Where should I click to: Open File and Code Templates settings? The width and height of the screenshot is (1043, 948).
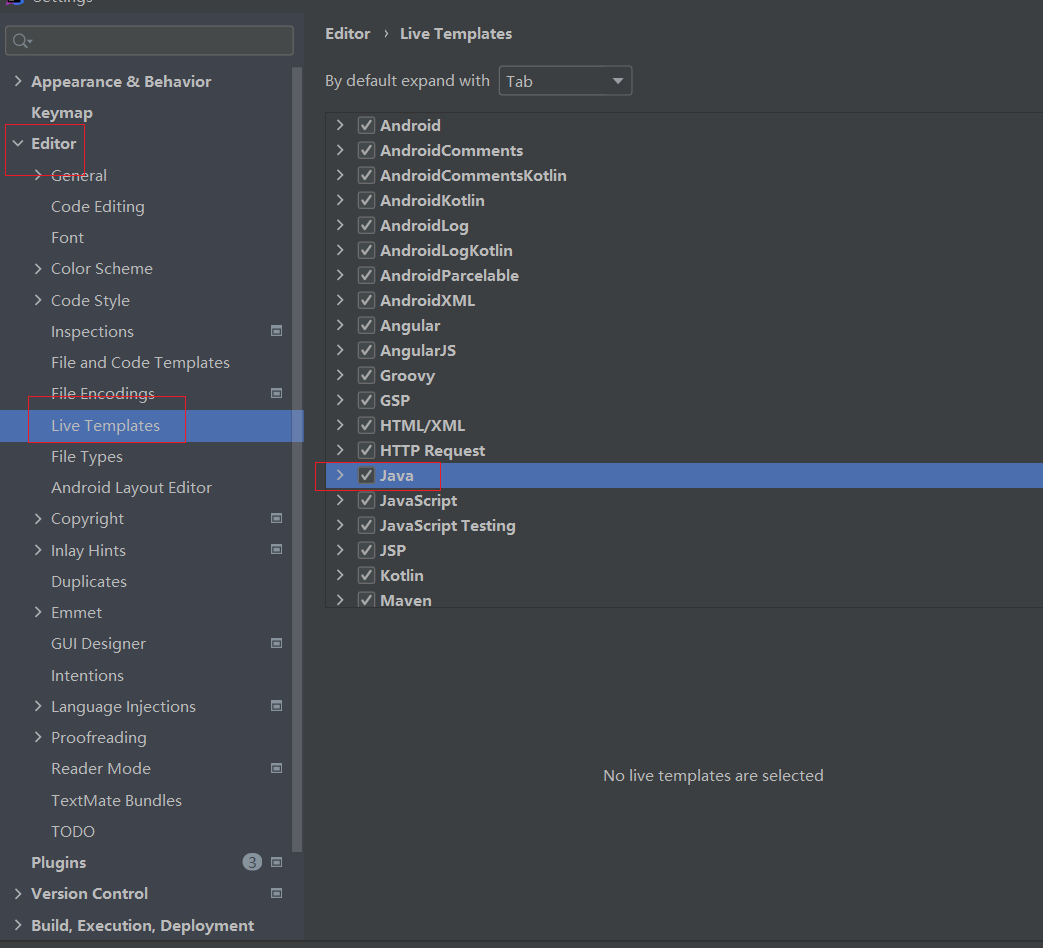click(x=140, y=363)
